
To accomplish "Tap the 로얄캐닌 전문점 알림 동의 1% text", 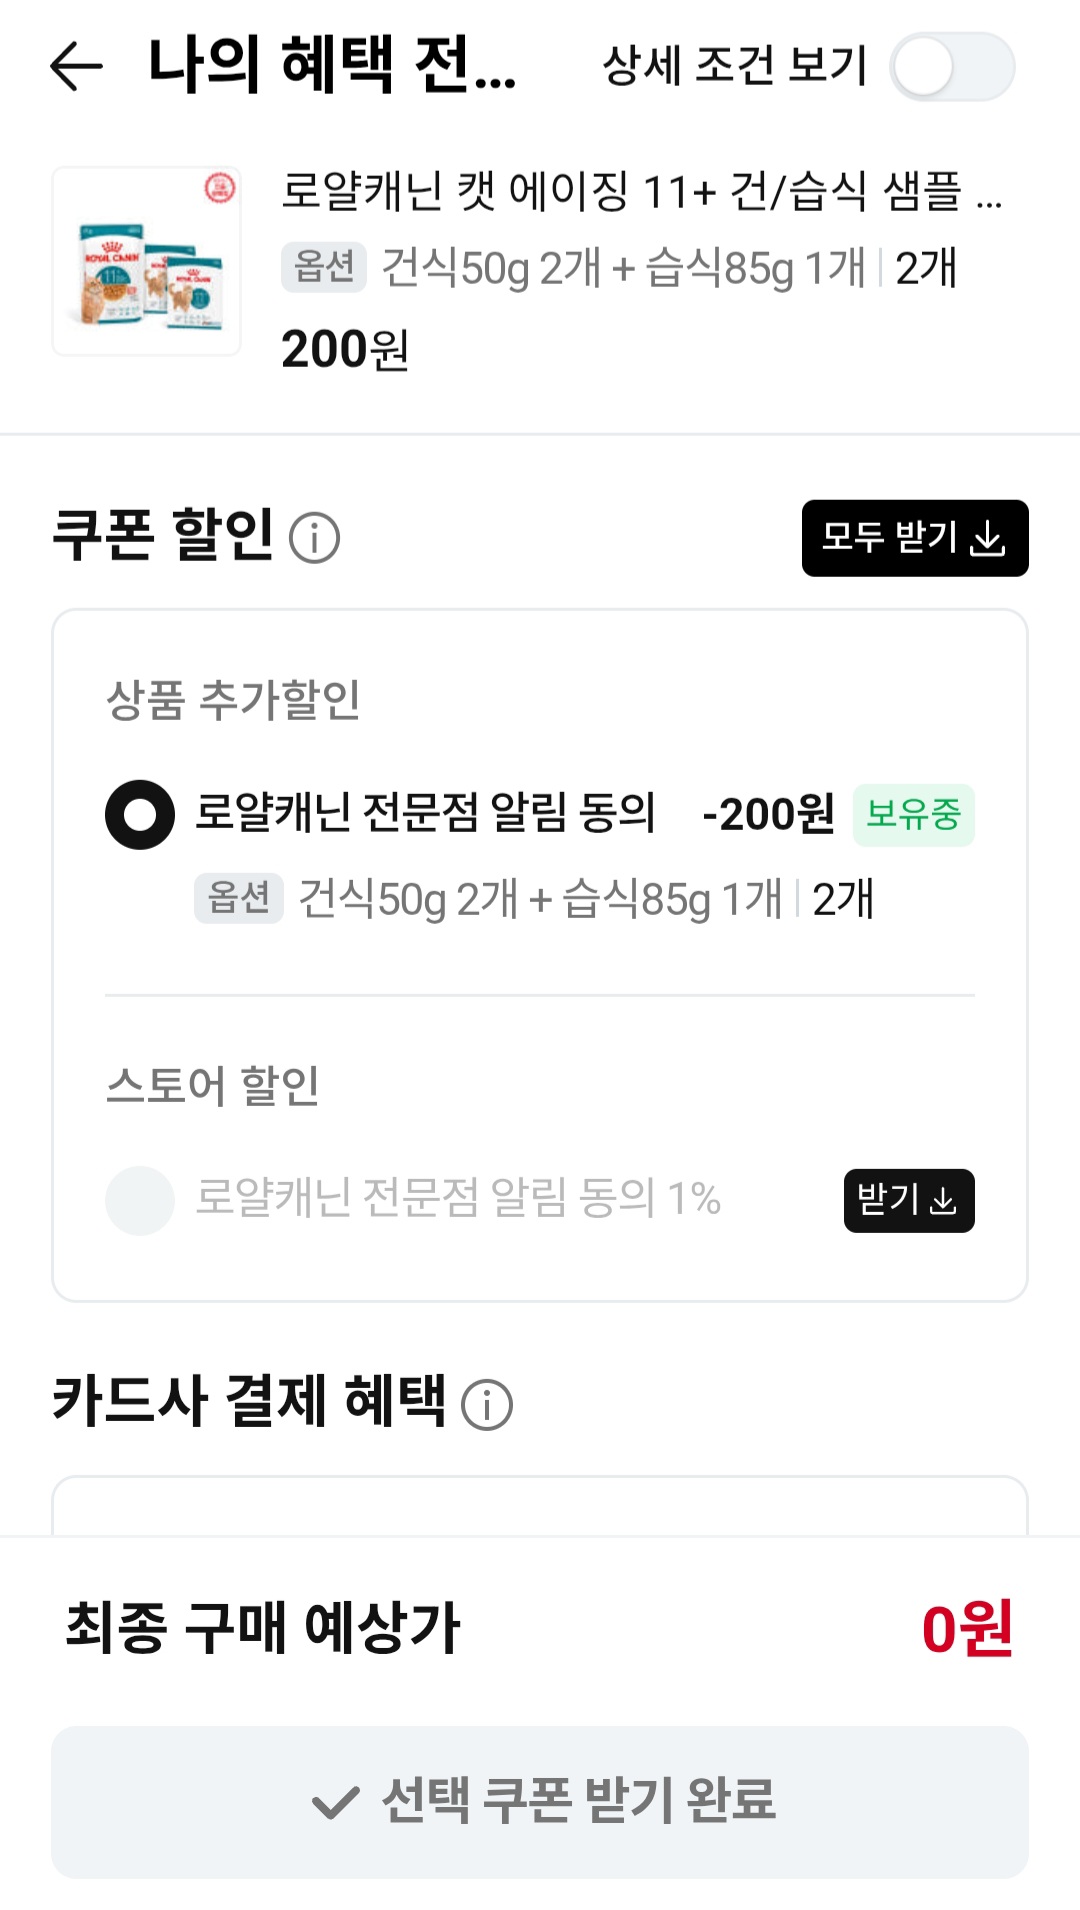I will (x=457, y=1198).
